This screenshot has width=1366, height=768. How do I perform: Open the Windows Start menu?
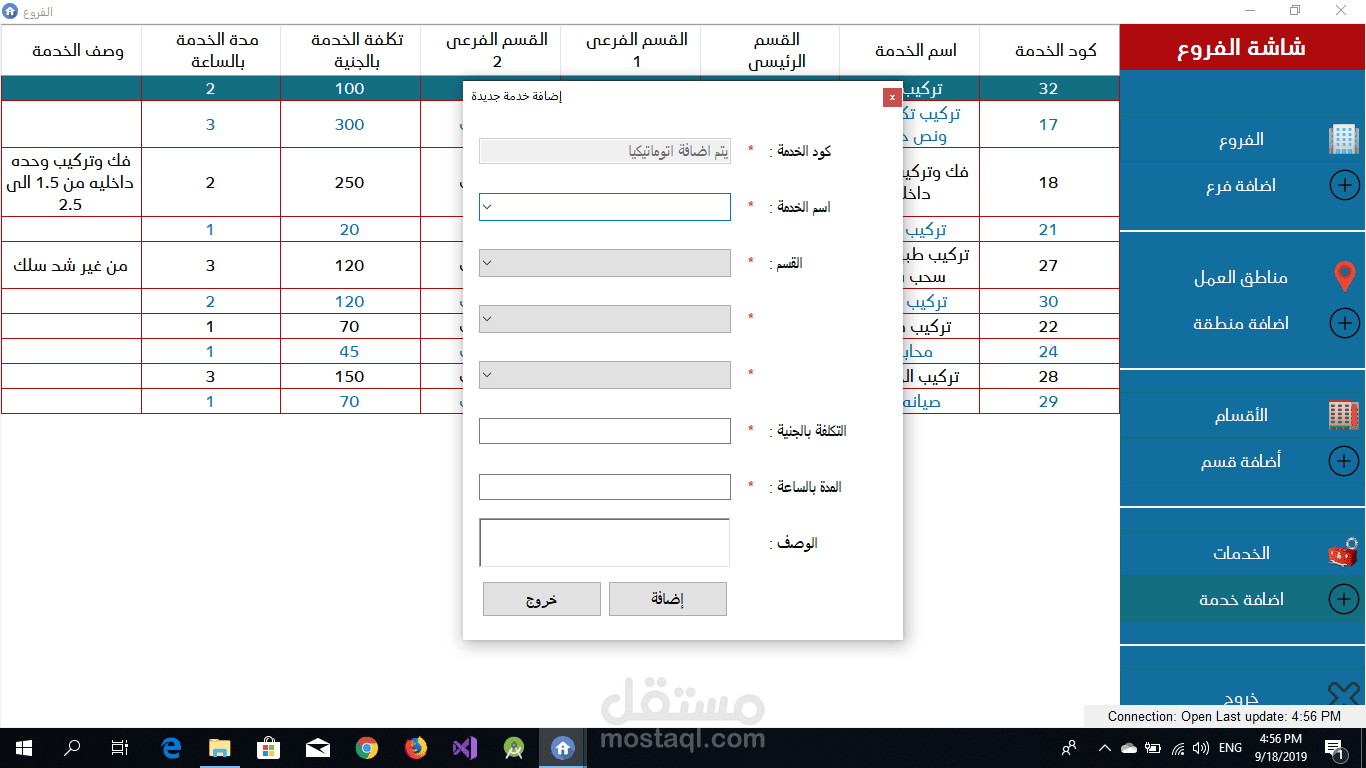coord(24,747)
